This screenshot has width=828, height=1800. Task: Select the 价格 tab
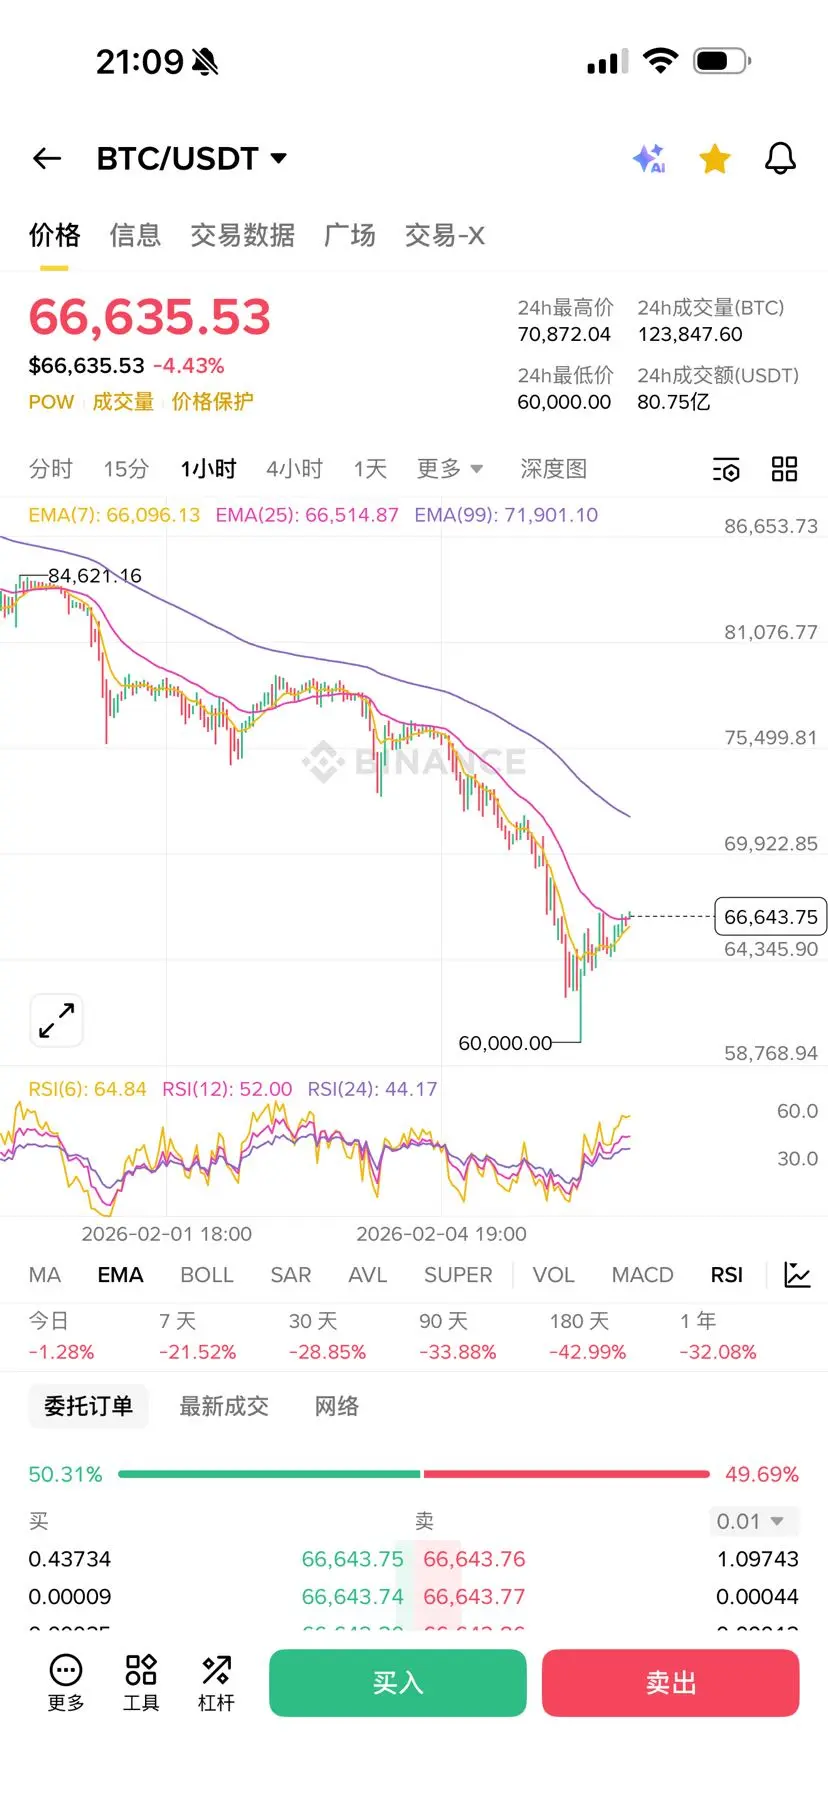[54, 235]
